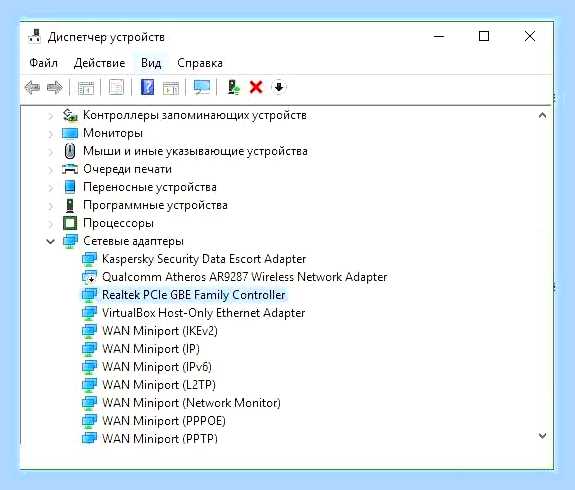Click the Мониторы monitor icon
The width and height of the screenshot is (575, 490).
click(x=70, y=133)
